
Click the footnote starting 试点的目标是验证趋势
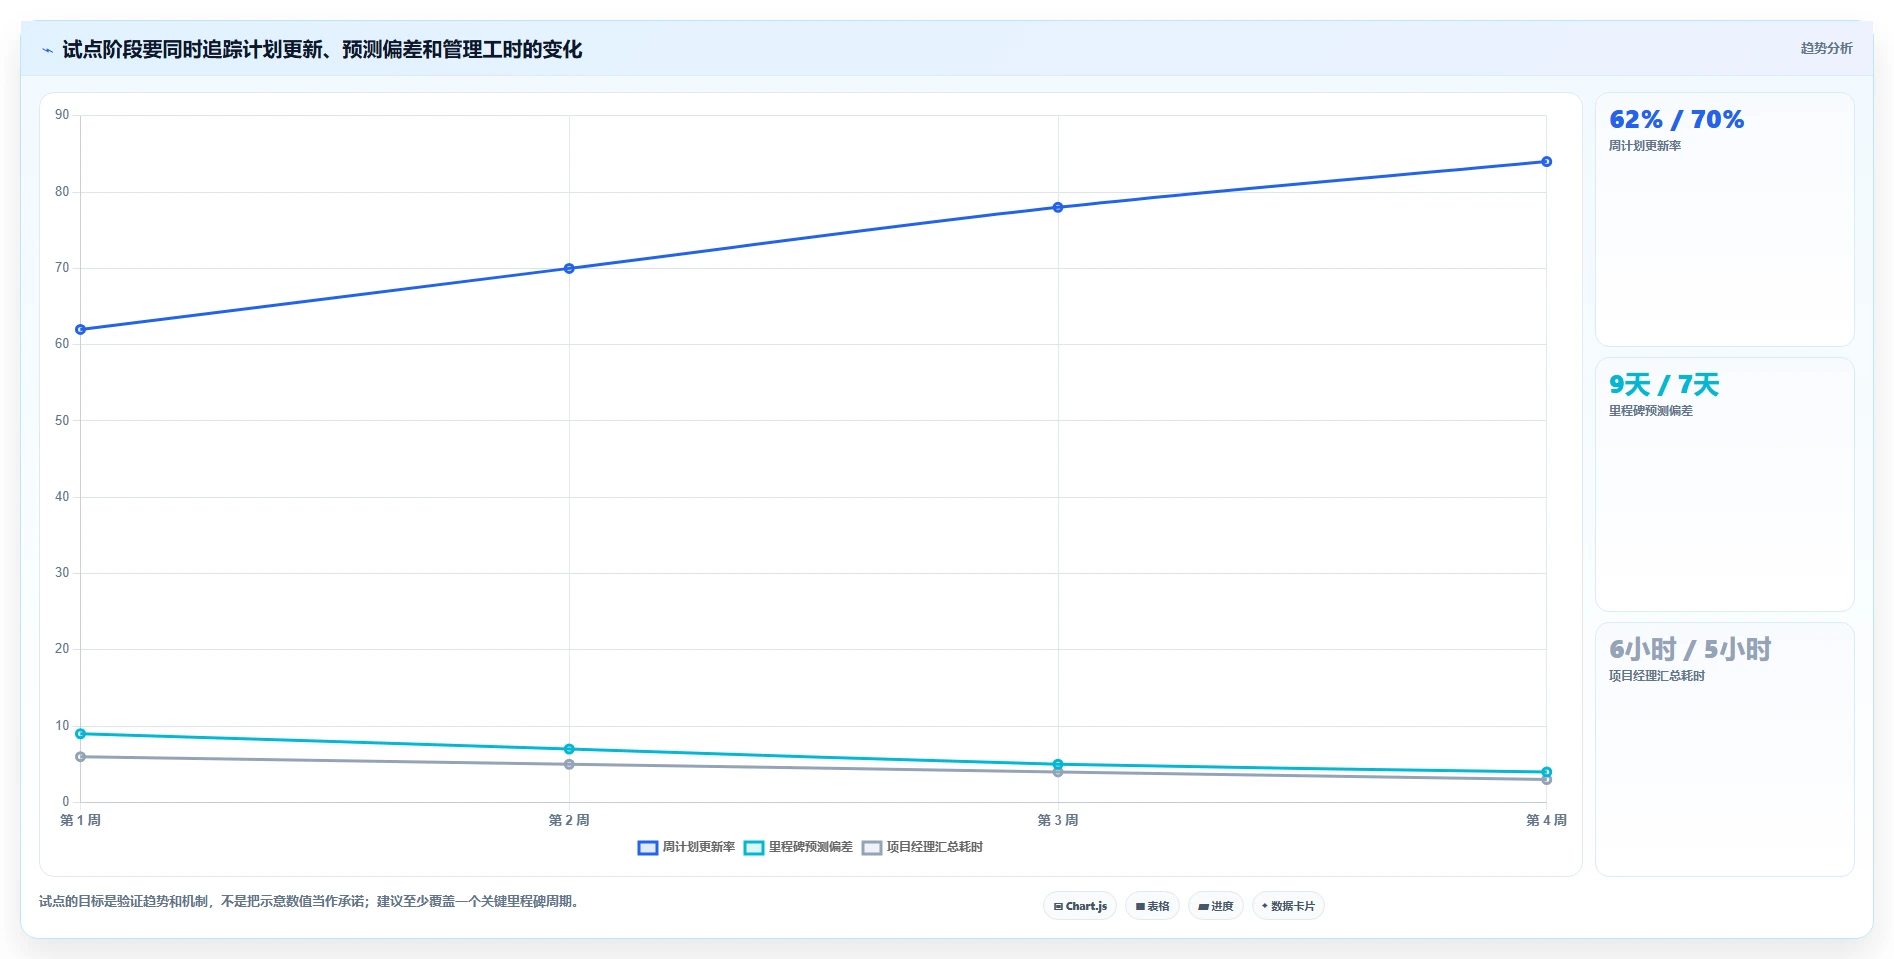point(311,902)
